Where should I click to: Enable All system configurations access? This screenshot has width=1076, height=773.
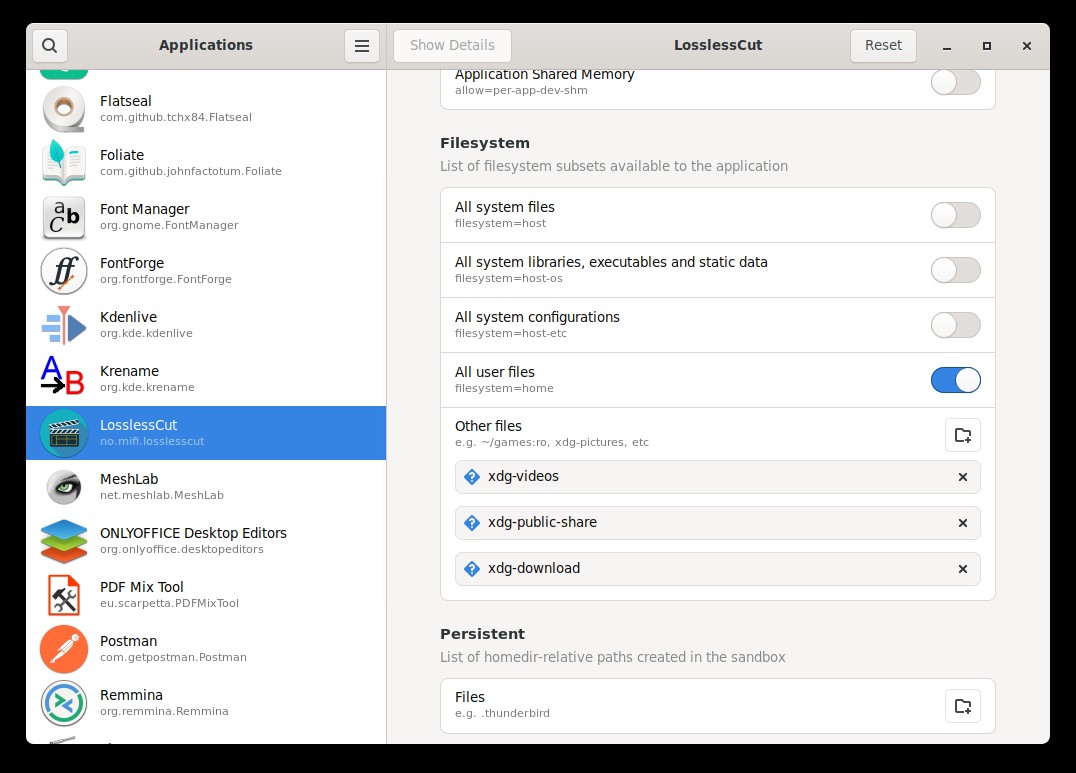[955, 325]
